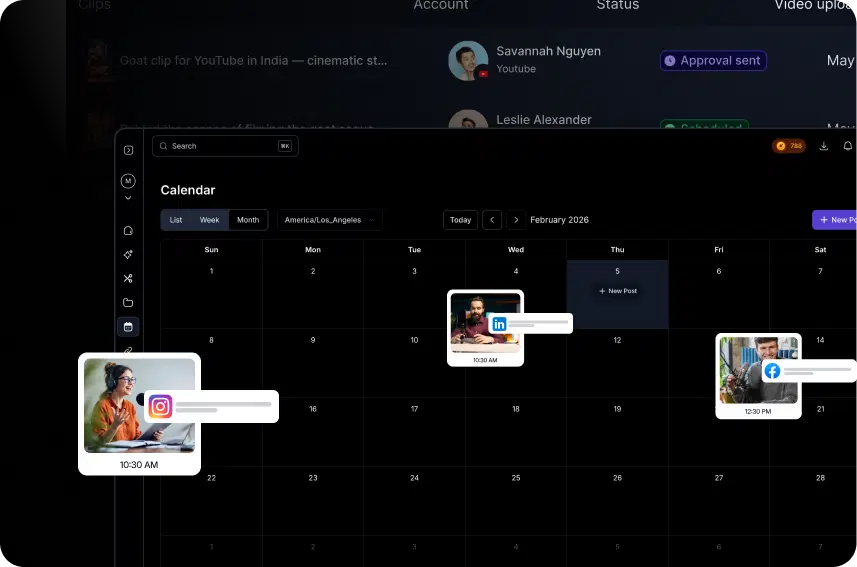Open the folder icon in sidebar
The image size is (857, 567).
(128, 302)
